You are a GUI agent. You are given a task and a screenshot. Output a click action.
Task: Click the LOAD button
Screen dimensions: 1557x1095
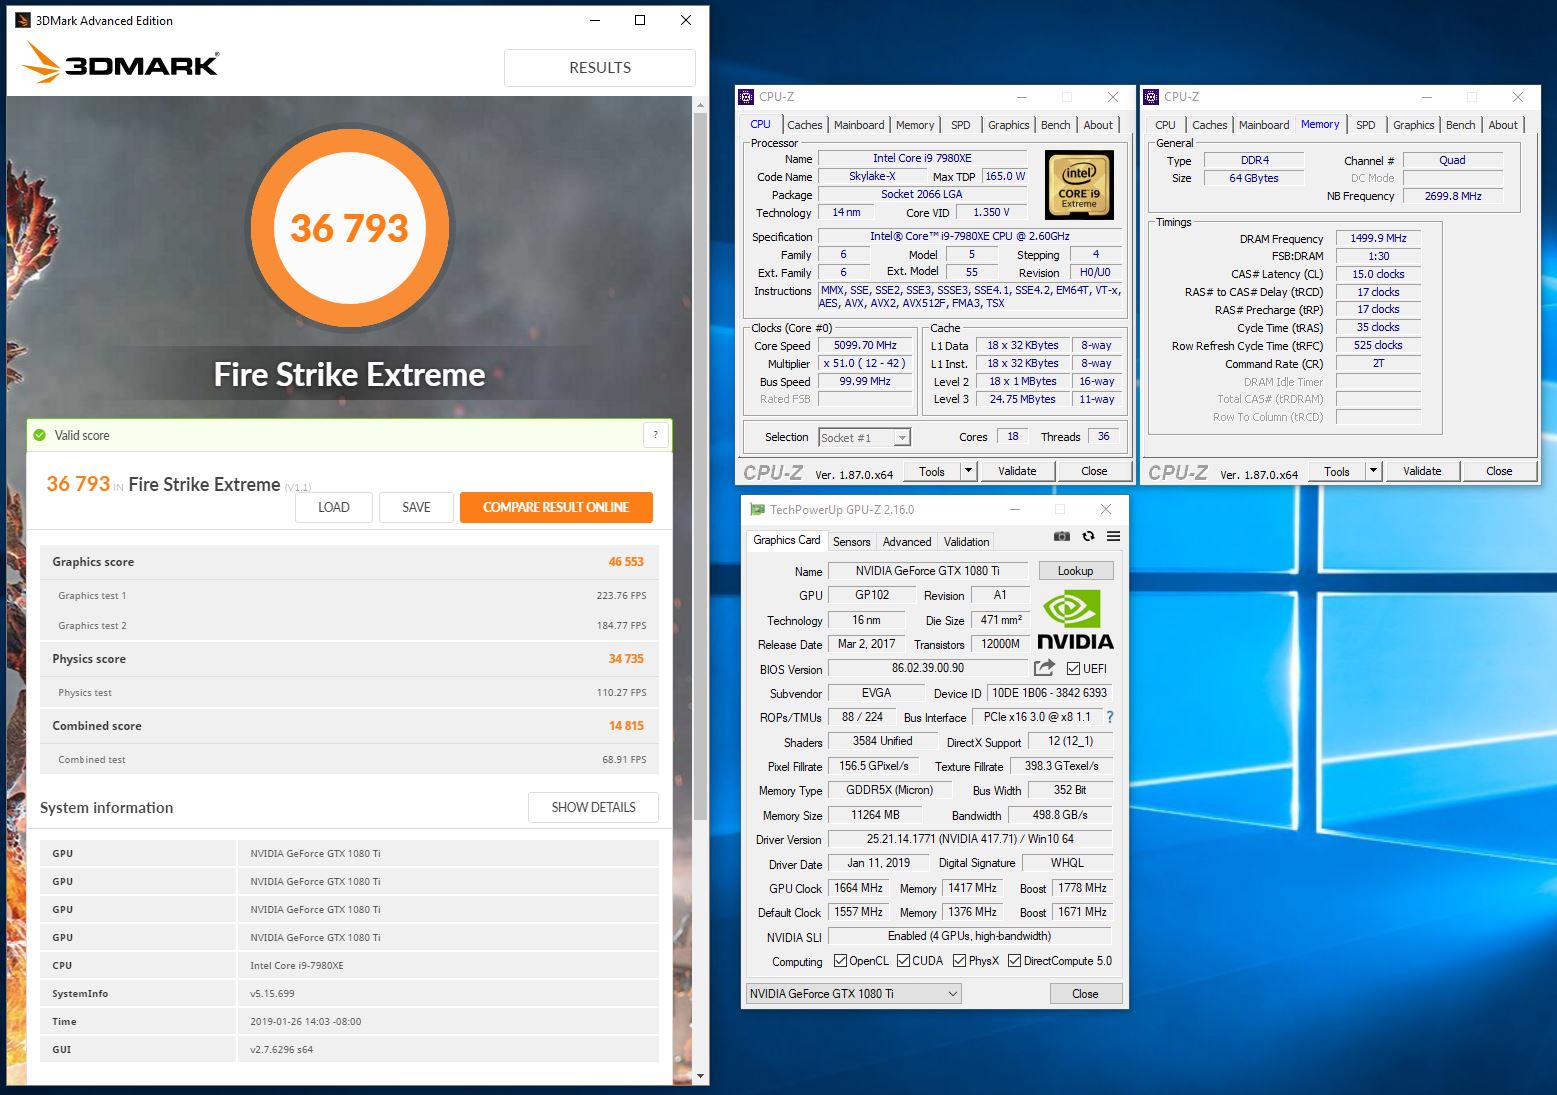[334, 507]
